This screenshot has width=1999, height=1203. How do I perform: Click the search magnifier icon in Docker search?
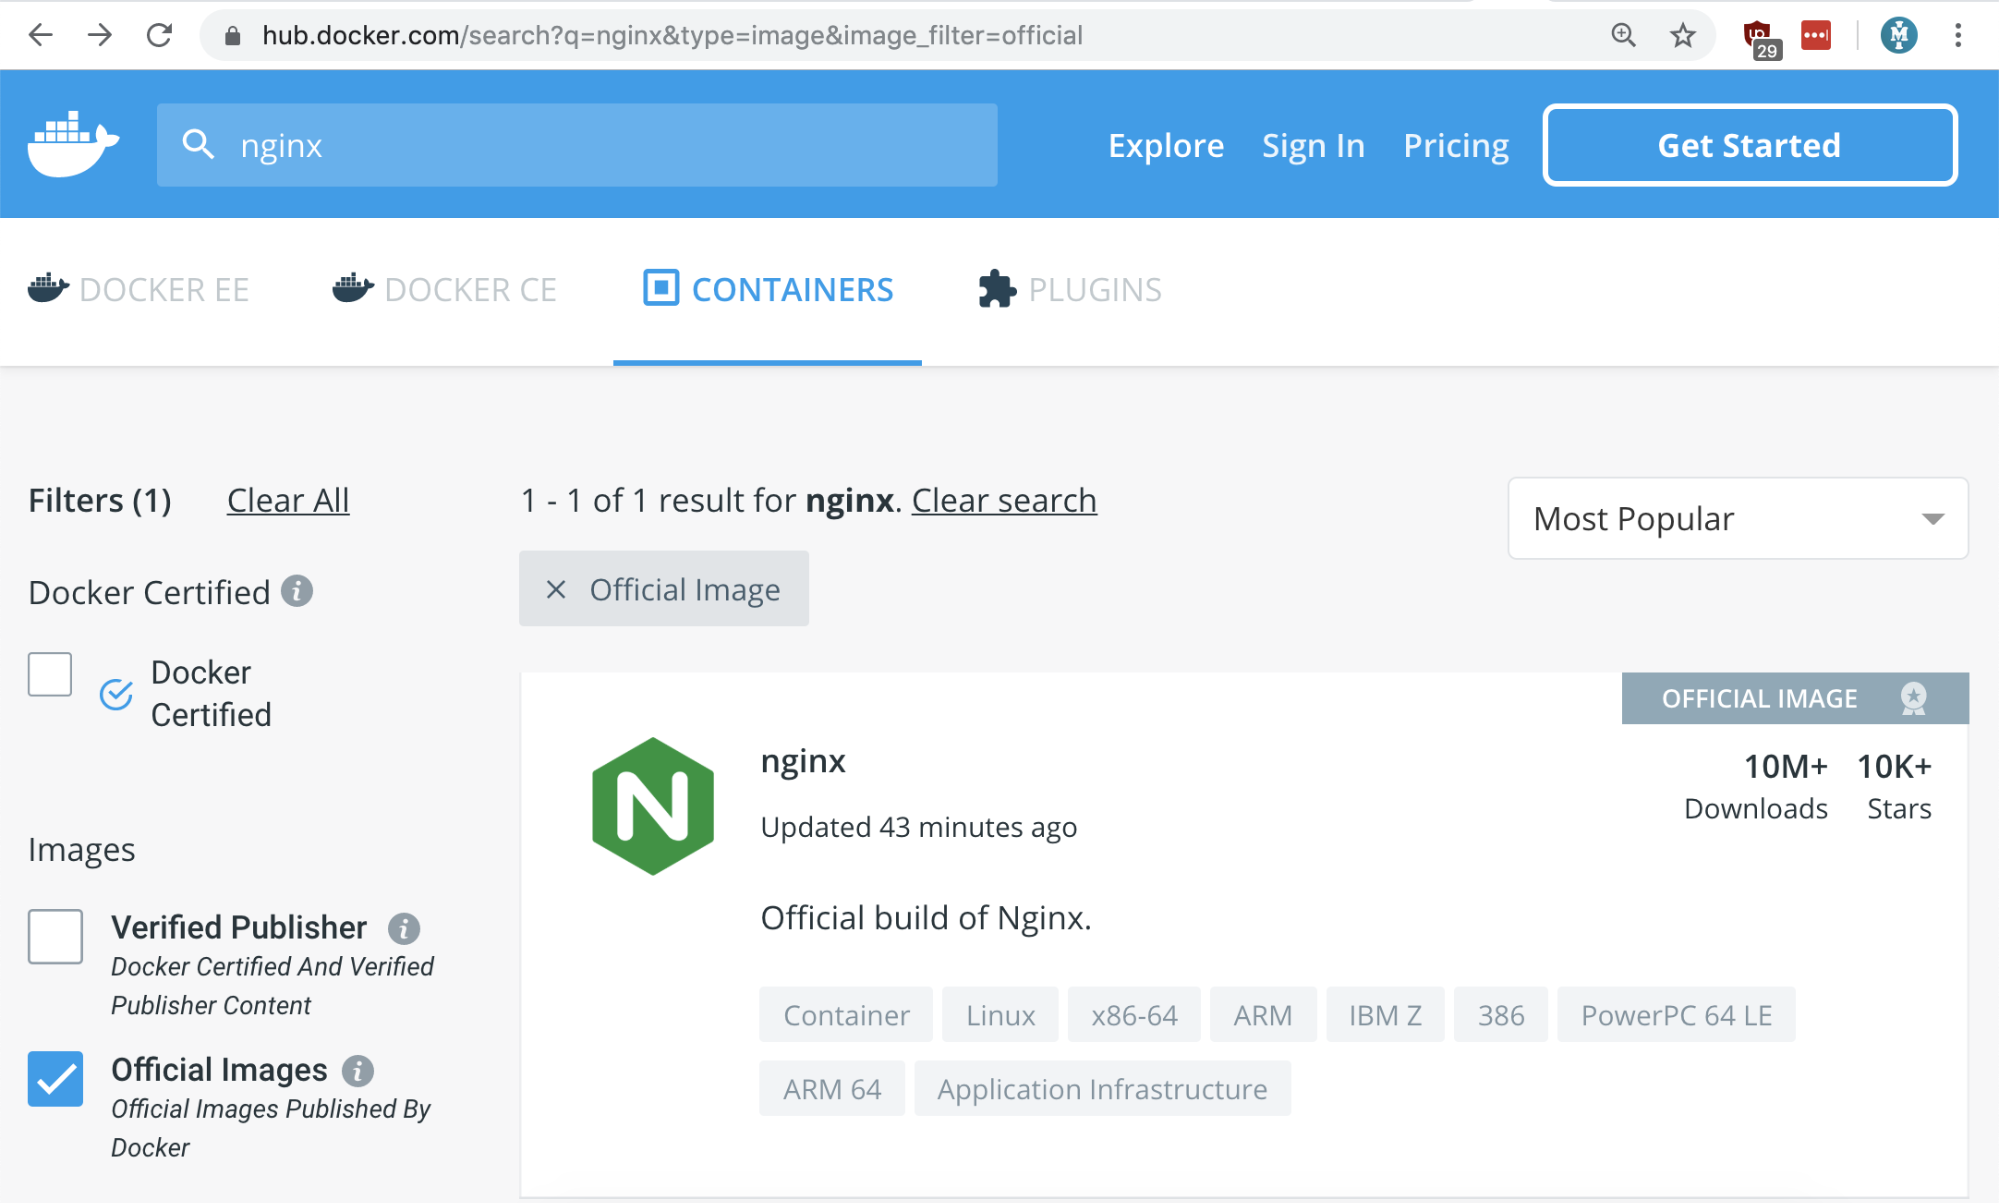198,144
